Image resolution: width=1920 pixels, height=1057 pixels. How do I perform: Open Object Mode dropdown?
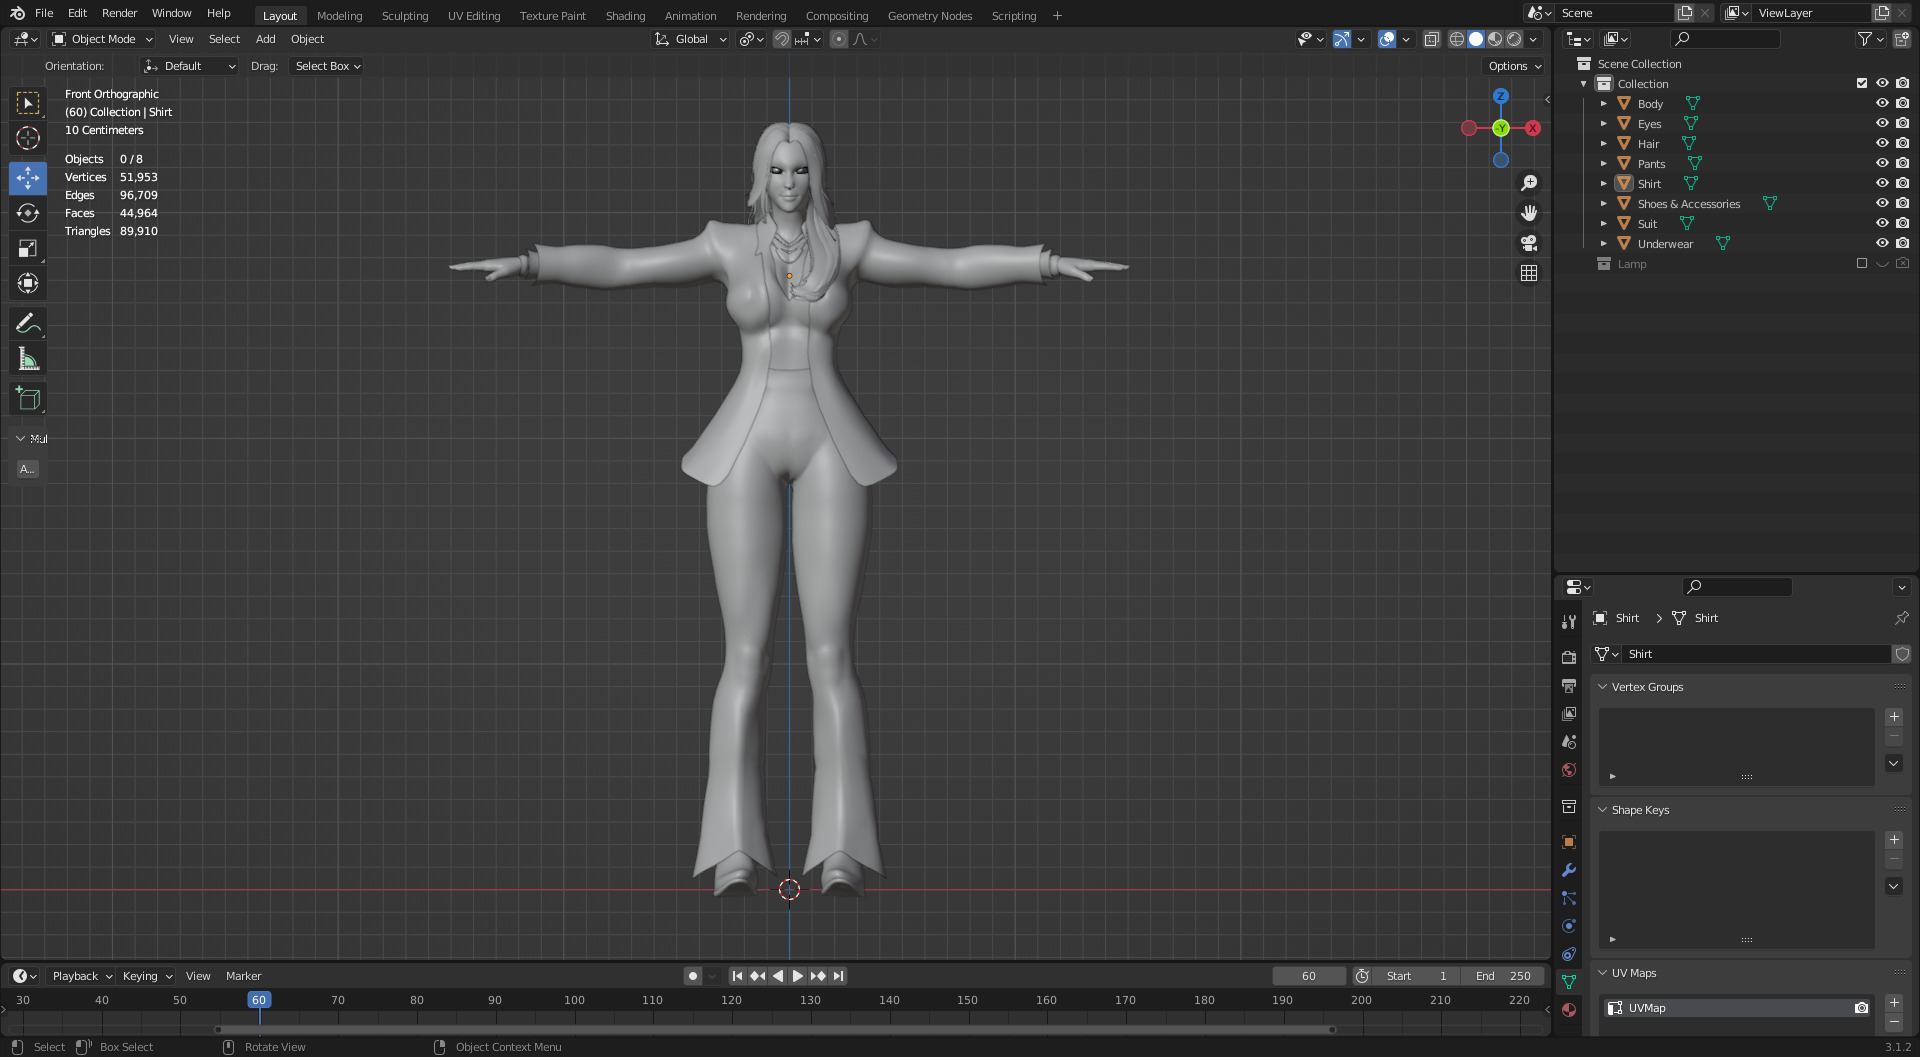tap(102, 39)
